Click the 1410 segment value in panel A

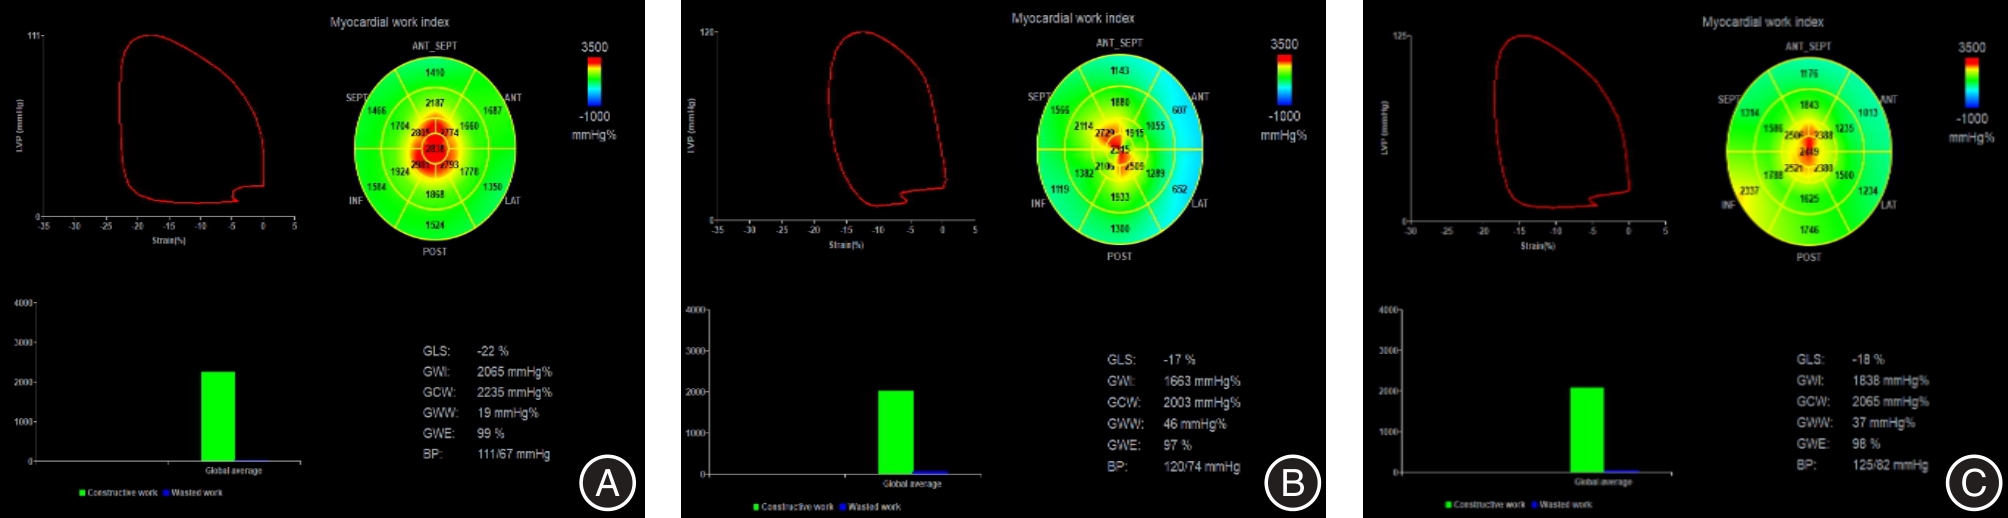435,73
